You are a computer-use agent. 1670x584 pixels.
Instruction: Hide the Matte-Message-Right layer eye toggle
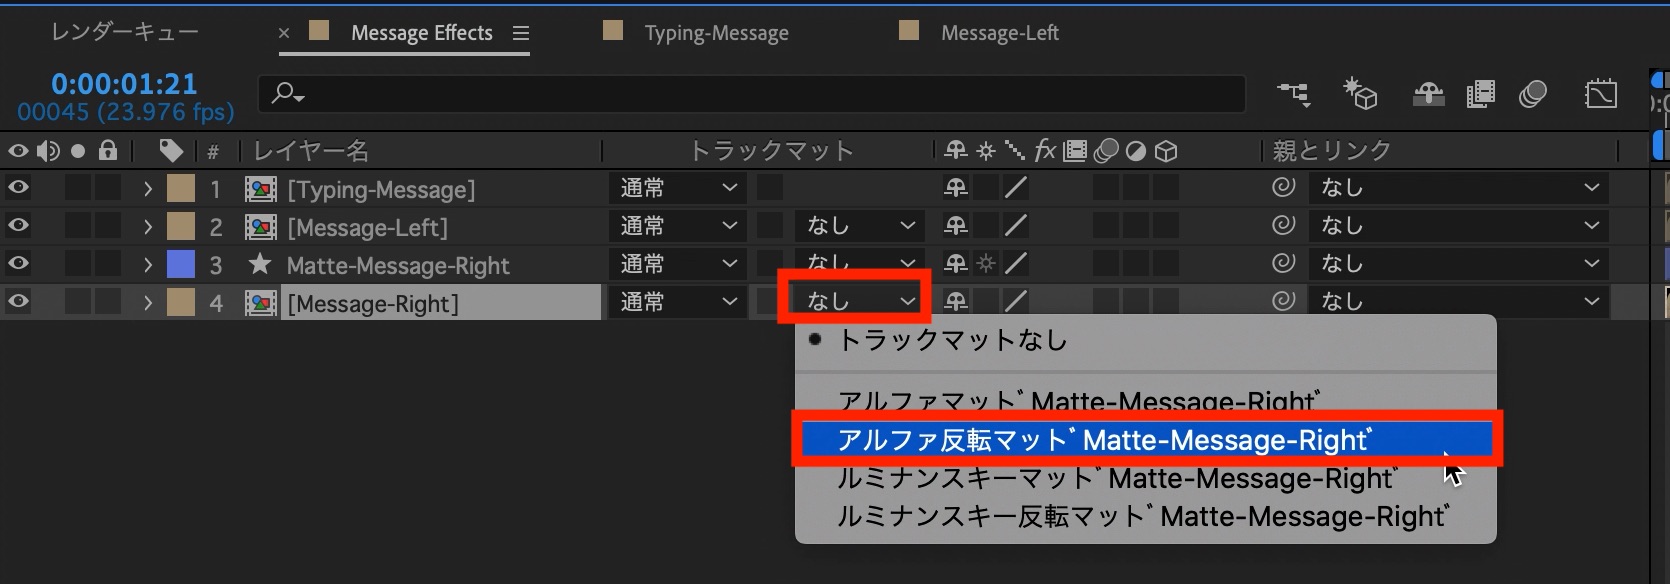[18, 263]
